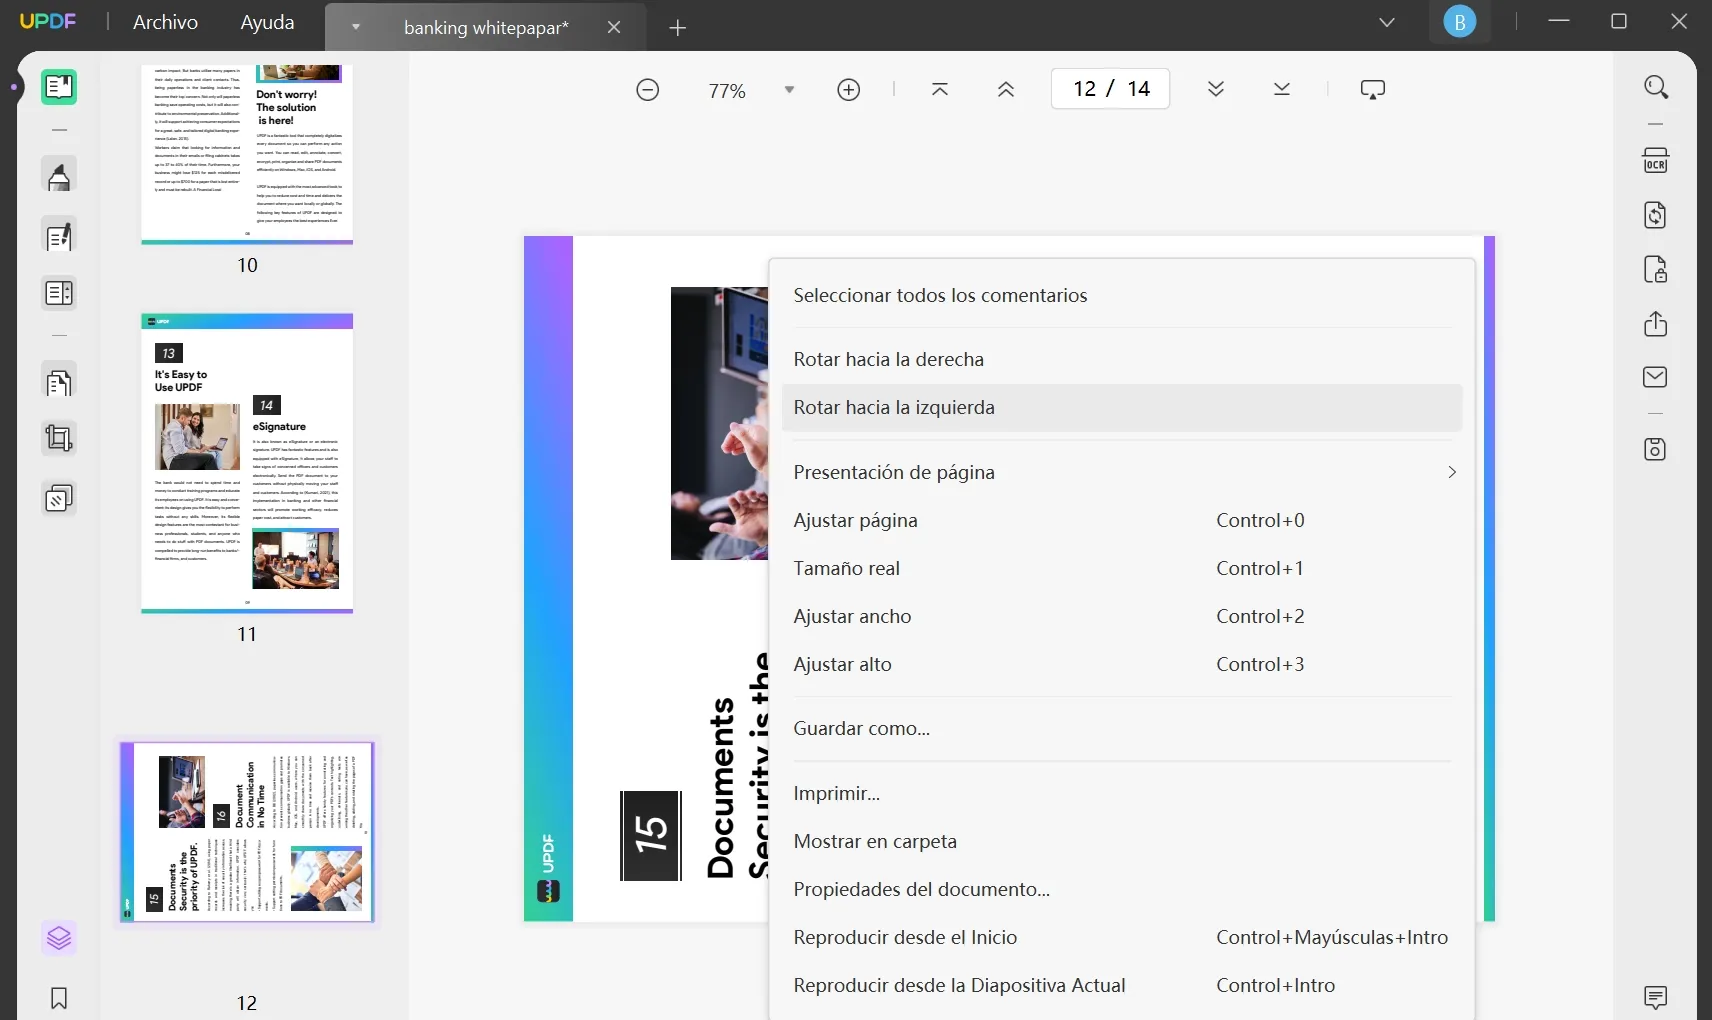Choose Imprimir... entry
1712x1020 pixels.
1122,793
